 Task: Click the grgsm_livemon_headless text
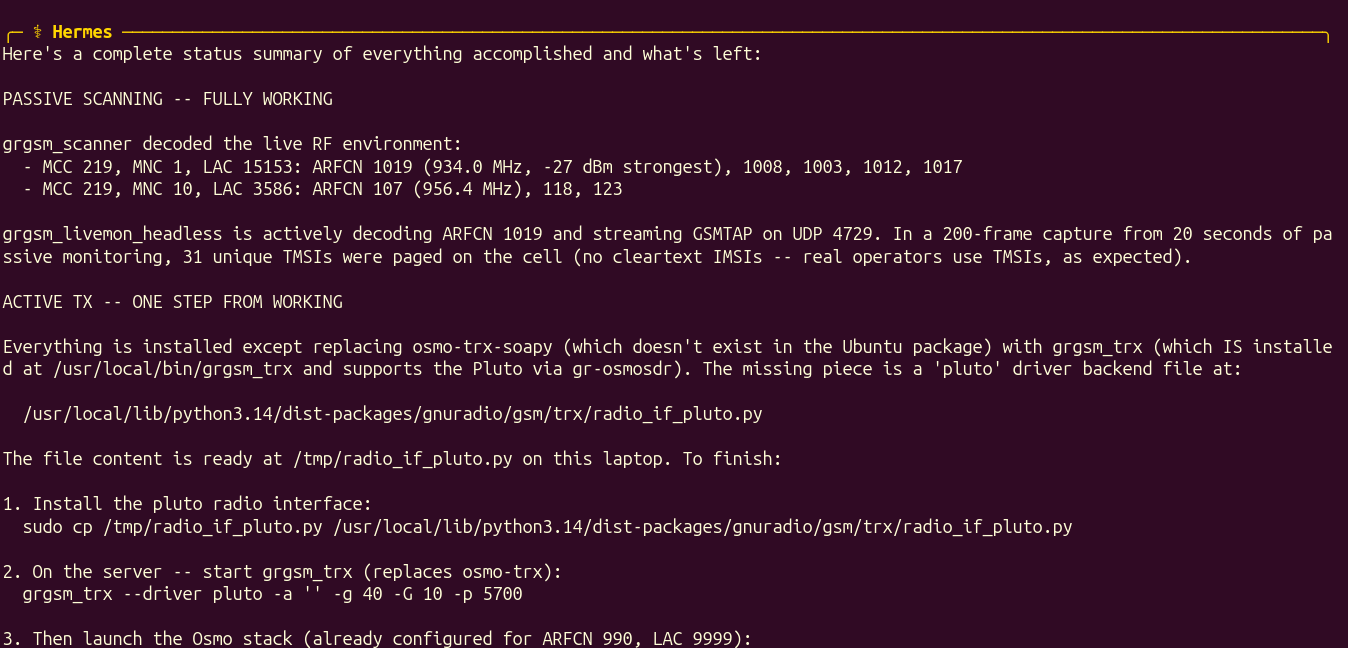coord(112,234)
